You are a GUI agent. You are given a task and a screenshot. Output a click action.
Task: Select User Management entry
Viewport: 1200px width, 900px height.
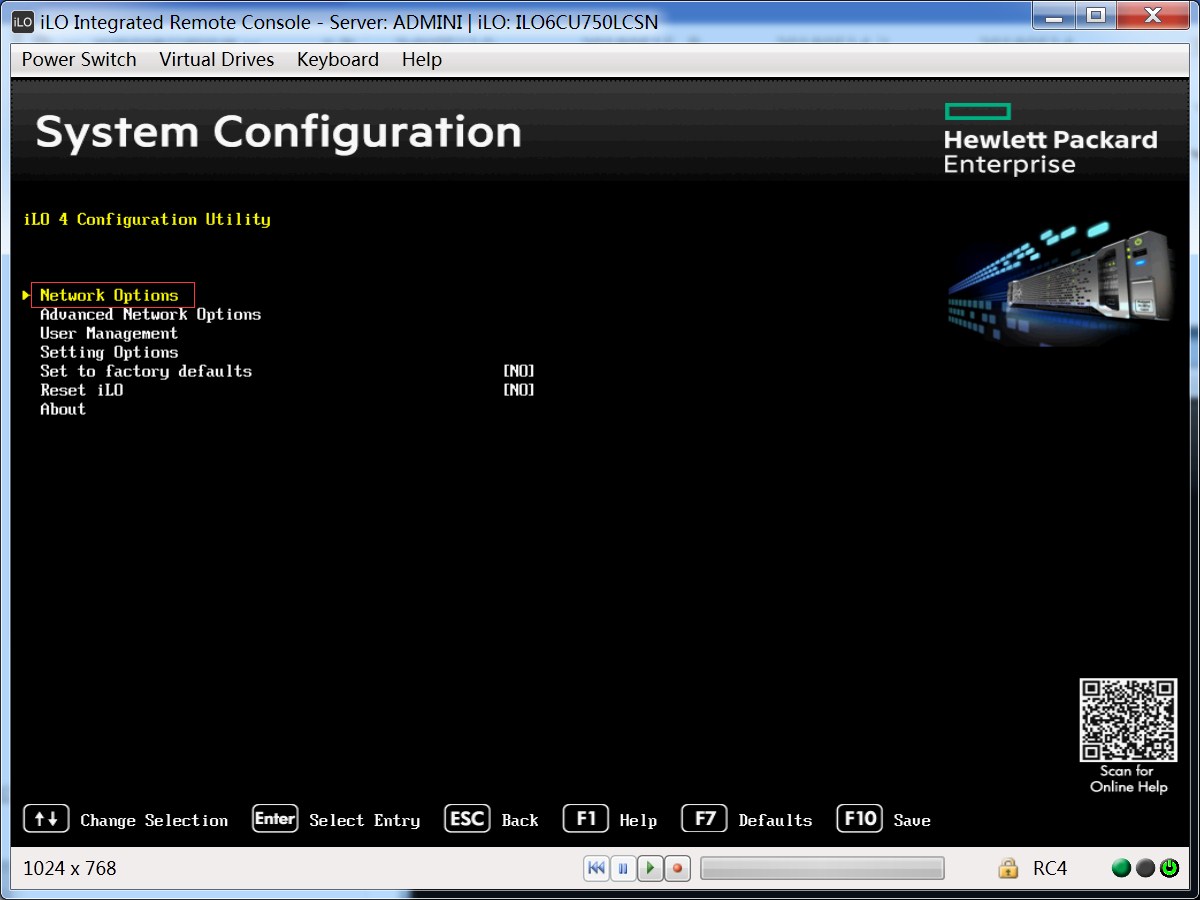click(x=109, y=333)
